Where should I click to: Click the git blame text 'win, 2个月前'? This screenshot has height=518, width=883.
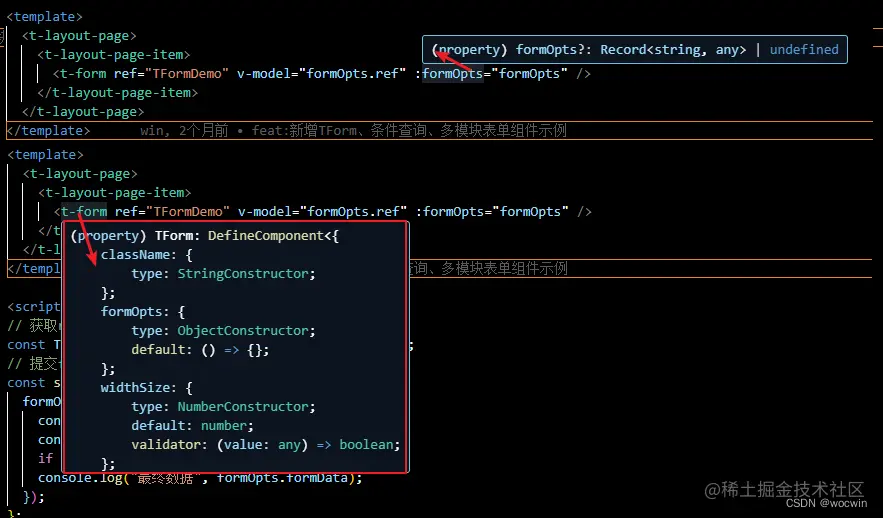click(184, 131)
